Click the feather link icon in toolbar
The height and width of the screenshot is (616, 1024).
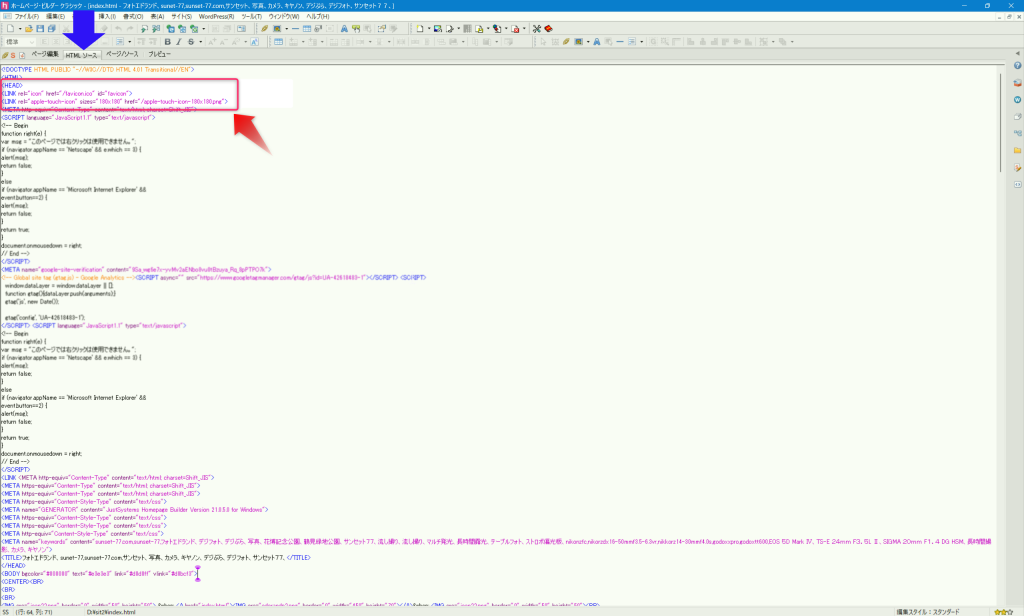[x=264, y=29]
